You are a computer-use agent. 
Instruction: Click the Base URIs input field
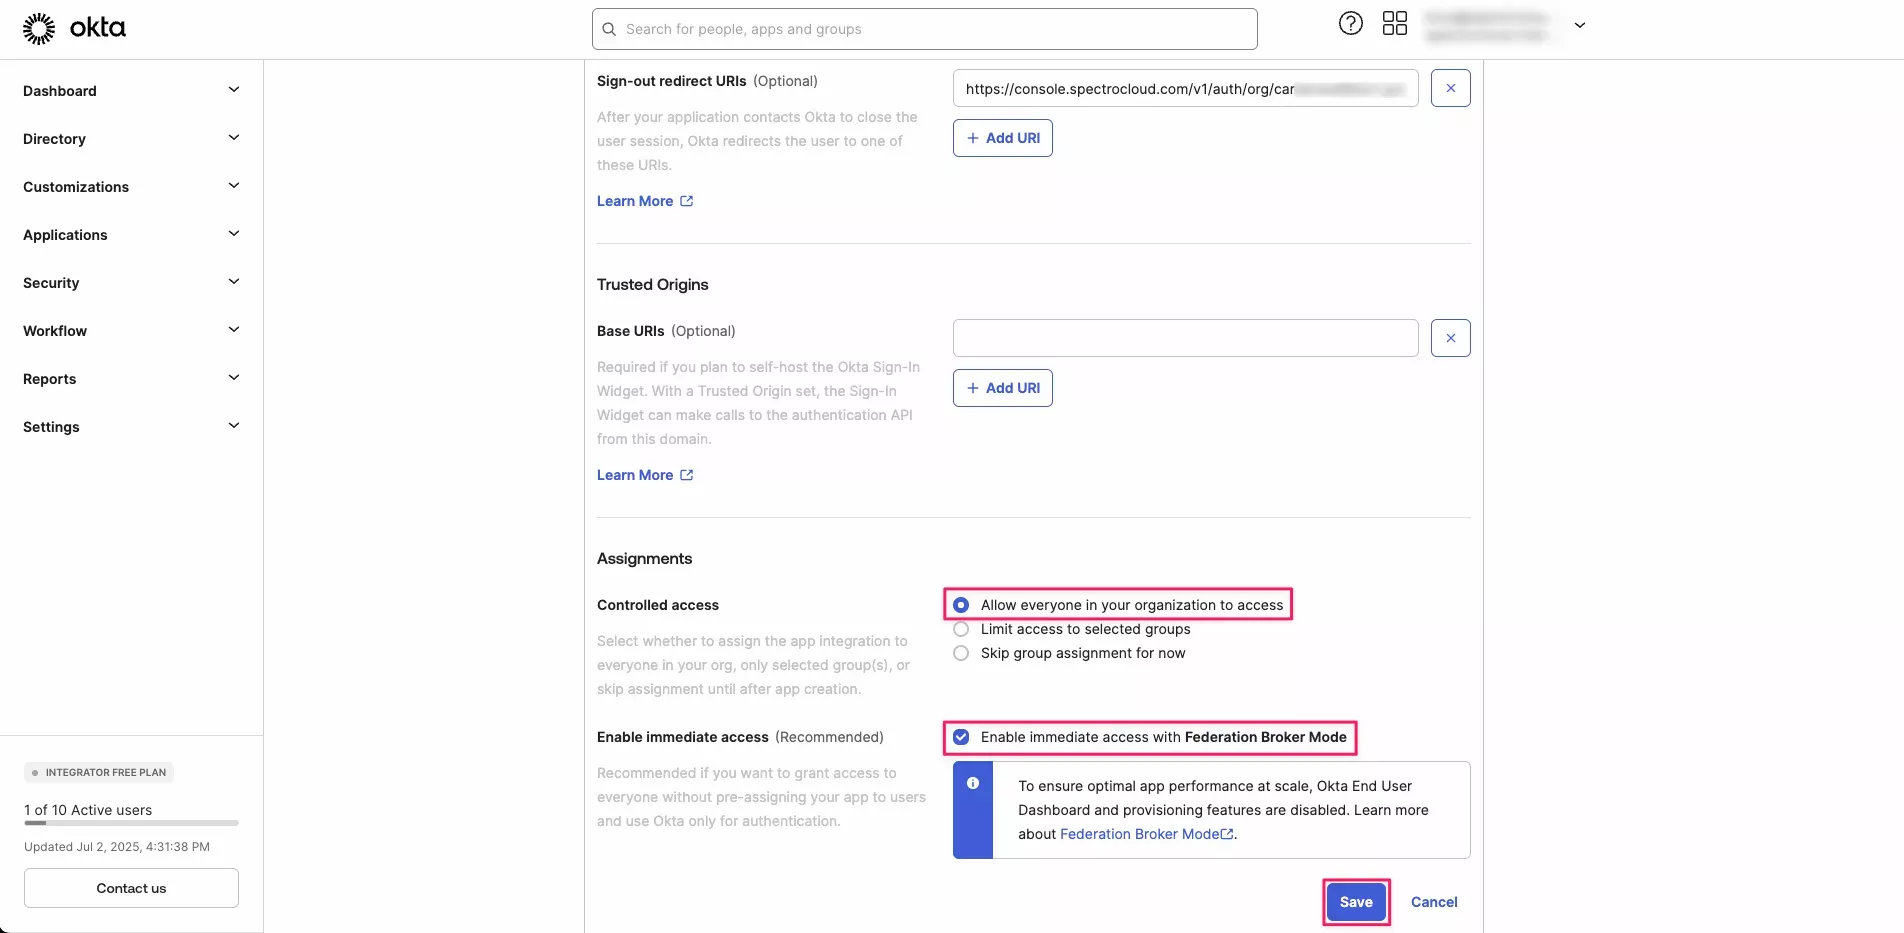1184,338
